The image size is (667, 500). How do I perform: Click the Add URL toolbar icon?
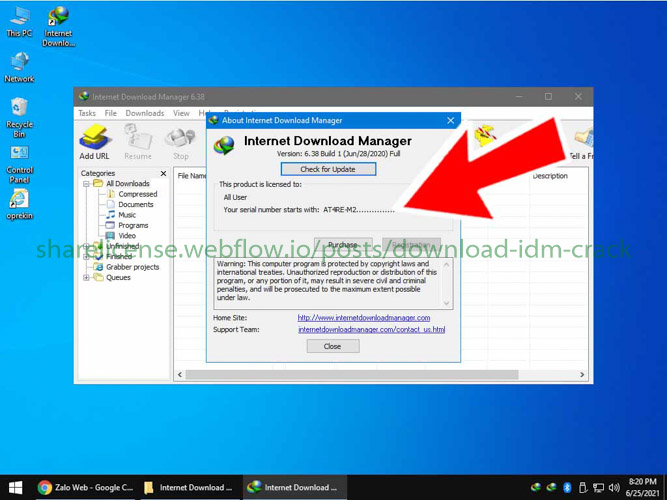tap(94, 142)
